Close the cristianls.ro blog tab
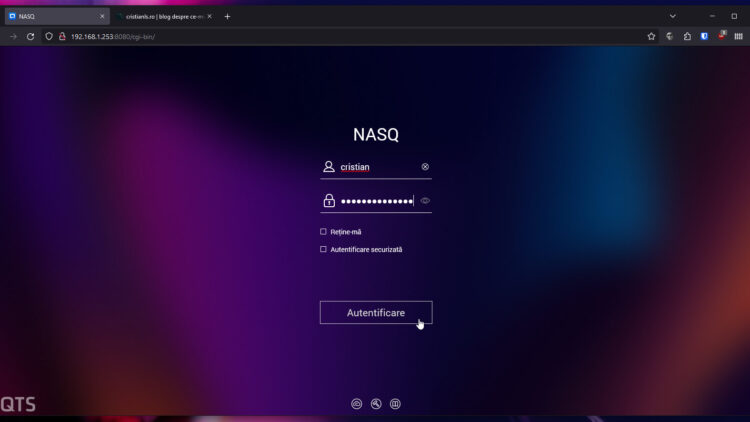750x422 pixels. (x=210, y=16)
